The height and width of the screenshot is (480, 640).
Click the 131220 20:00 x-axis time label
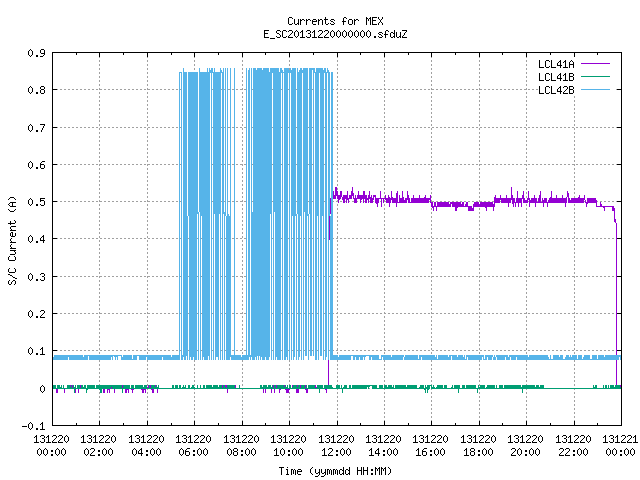pyautogui.click(x=525, y=446)
